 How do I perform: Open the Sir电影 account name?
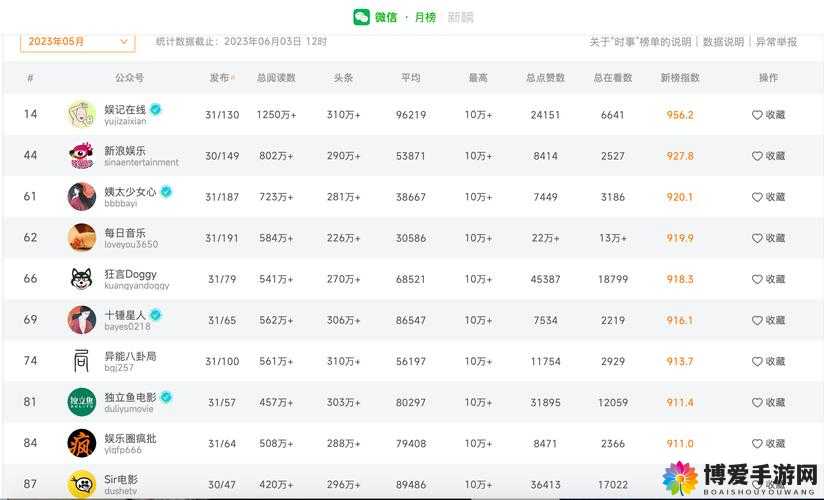[x=121, y=479]
